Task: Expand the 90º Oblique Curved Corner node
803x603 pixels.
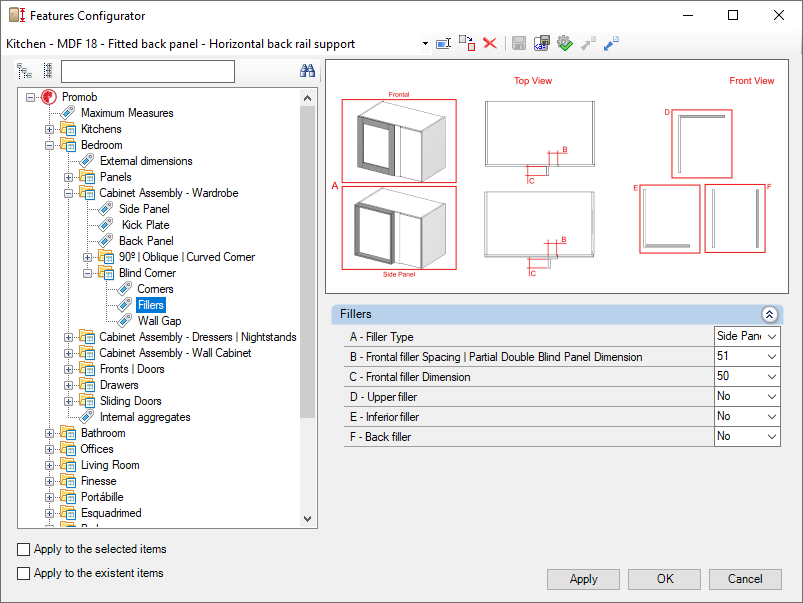Action: pos(88,257)
